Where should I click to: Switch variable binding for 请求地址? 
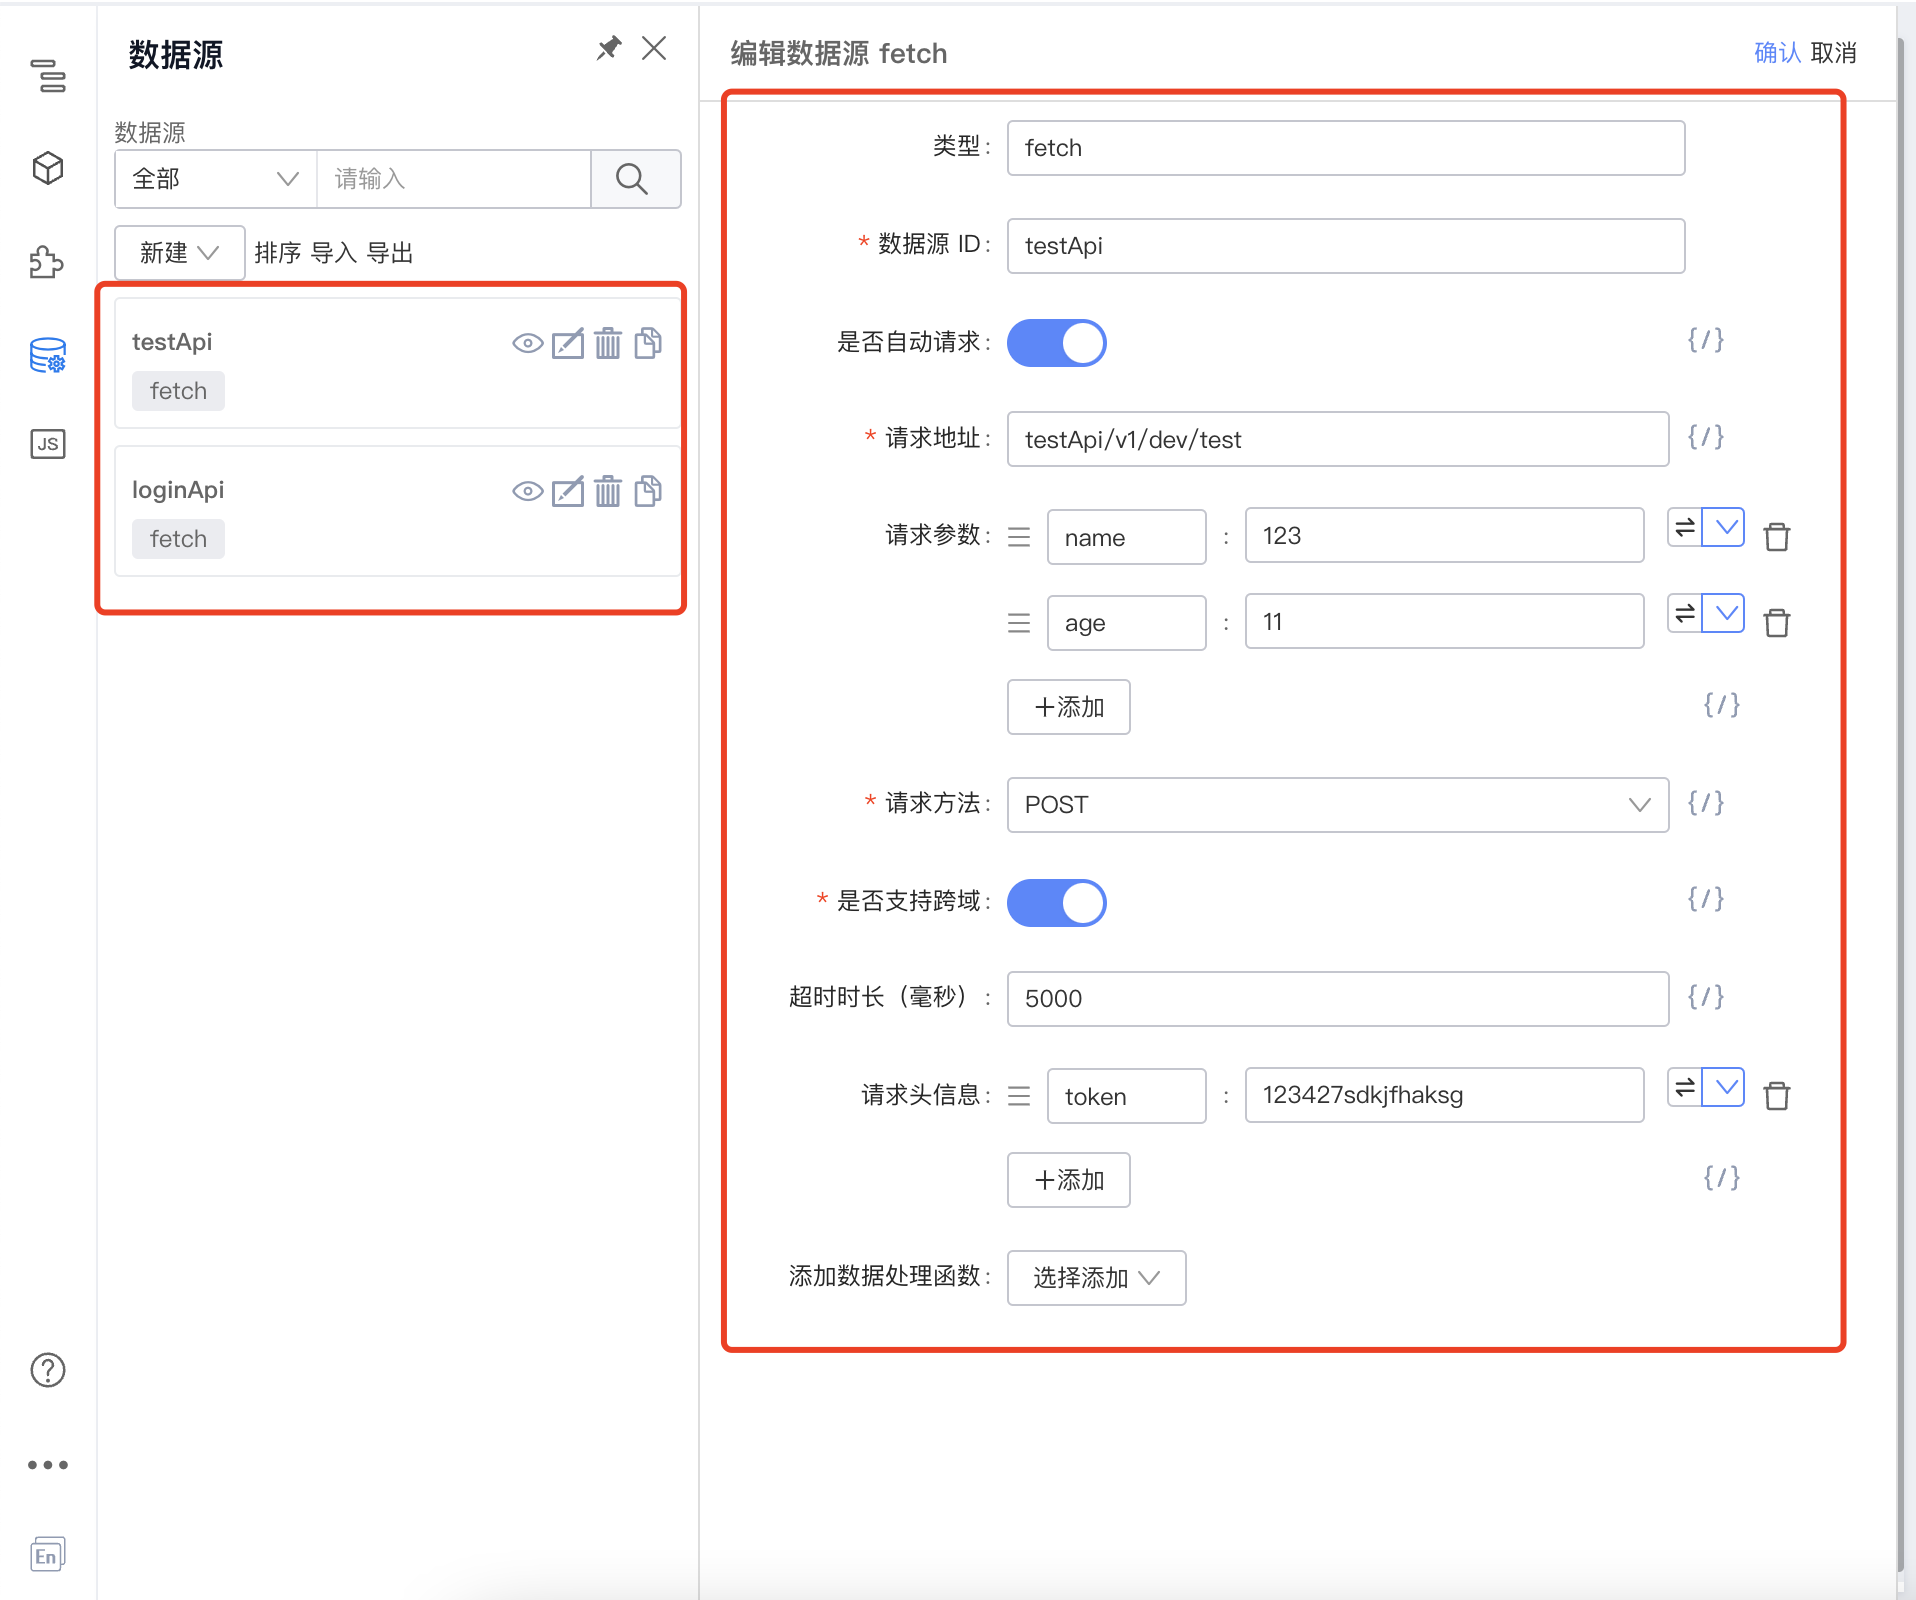pyautogui.click(x=1705, y=437)
